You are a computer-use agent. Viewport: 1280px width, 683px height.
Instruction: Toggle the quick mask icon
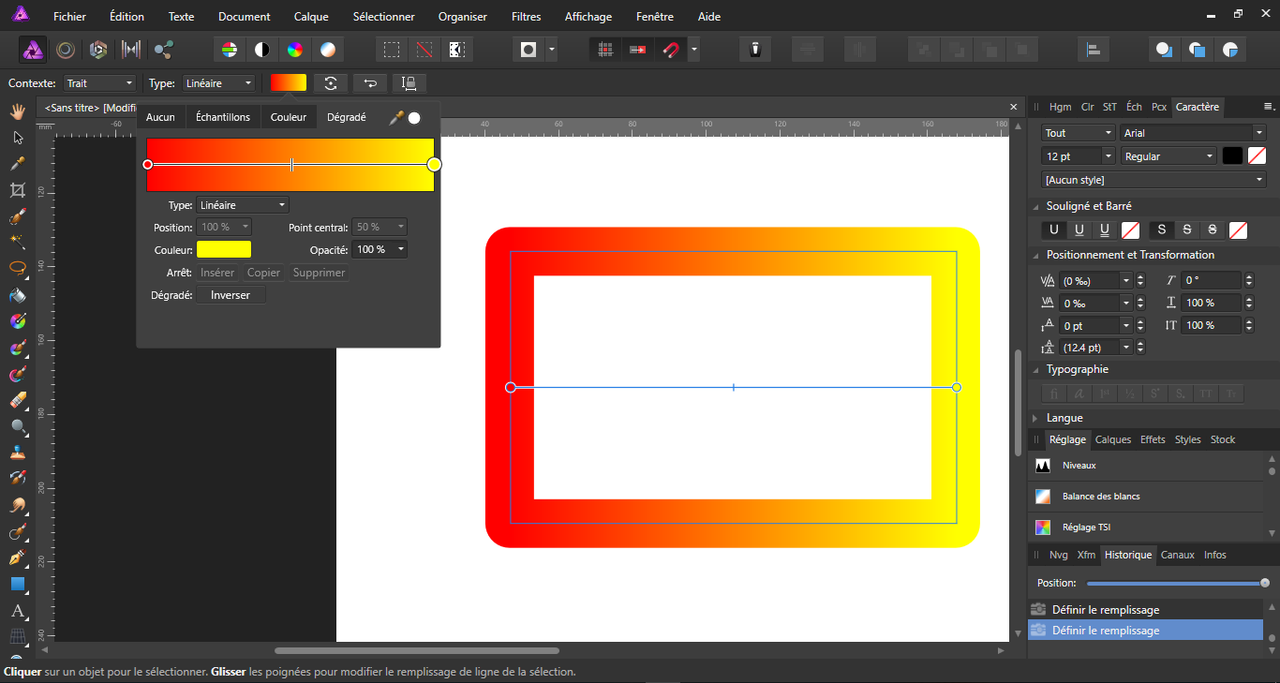tap(529, 49)
